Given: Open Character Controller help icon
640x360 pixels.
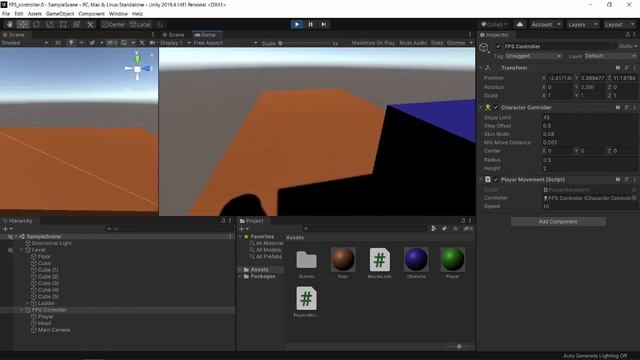Looking at the screenshot, I should point(618,107).
